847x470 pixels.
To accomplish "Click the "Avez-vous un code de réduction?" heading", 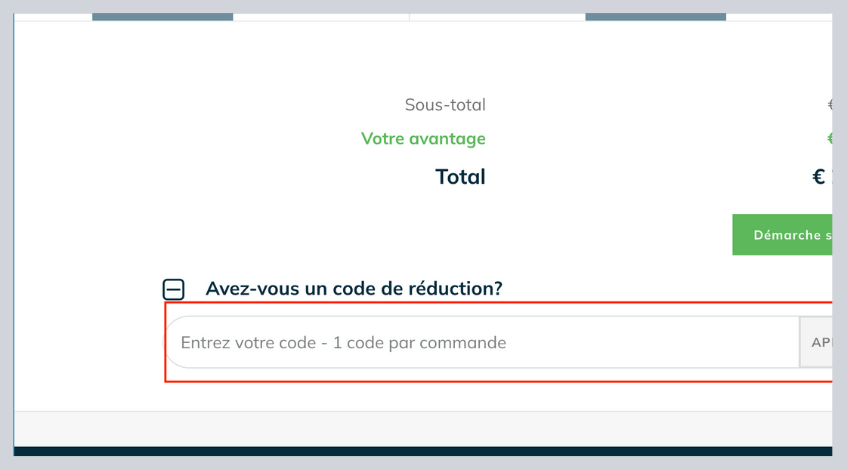I will [354, 289].
